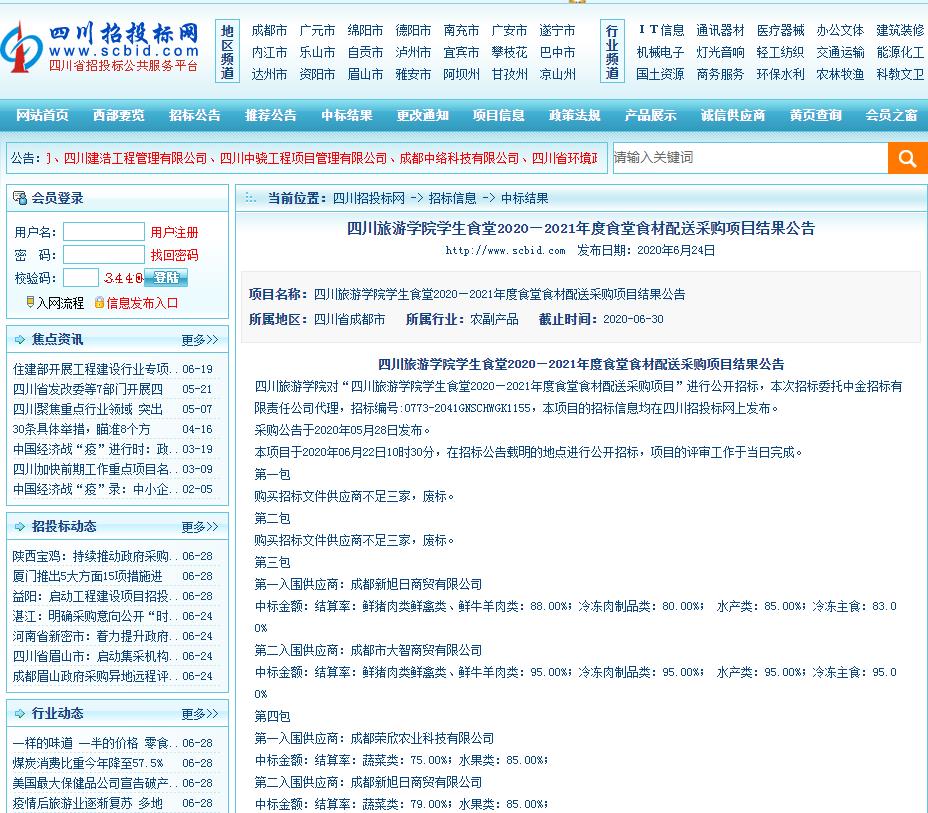Focus the 校验码 input field
928x813 pixels.
pyautogui.click(x=81, y=278)
